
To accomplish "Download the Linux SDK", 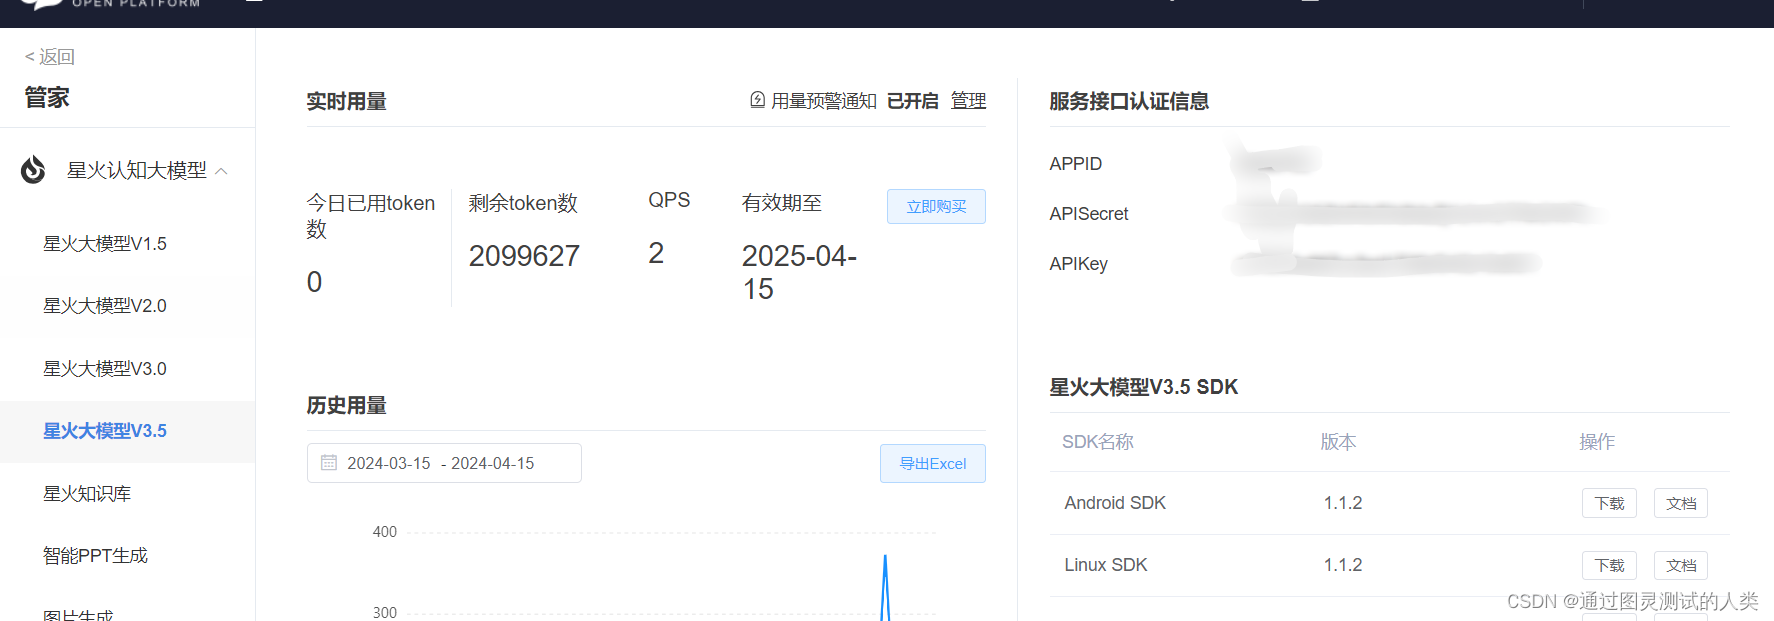I will click(x=1609, y=565).
